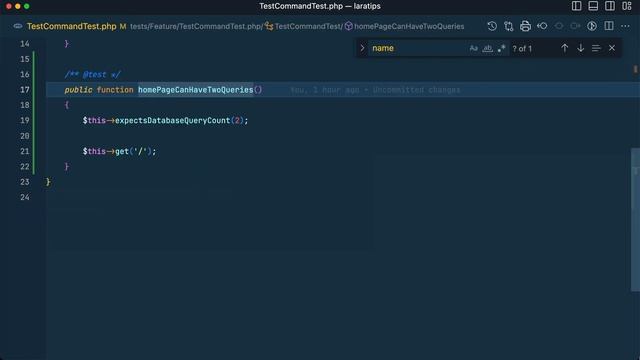The width and height of the screenshot is (640, 360).
Task: Click the print icon in editor toolbar
Action: 525,26
